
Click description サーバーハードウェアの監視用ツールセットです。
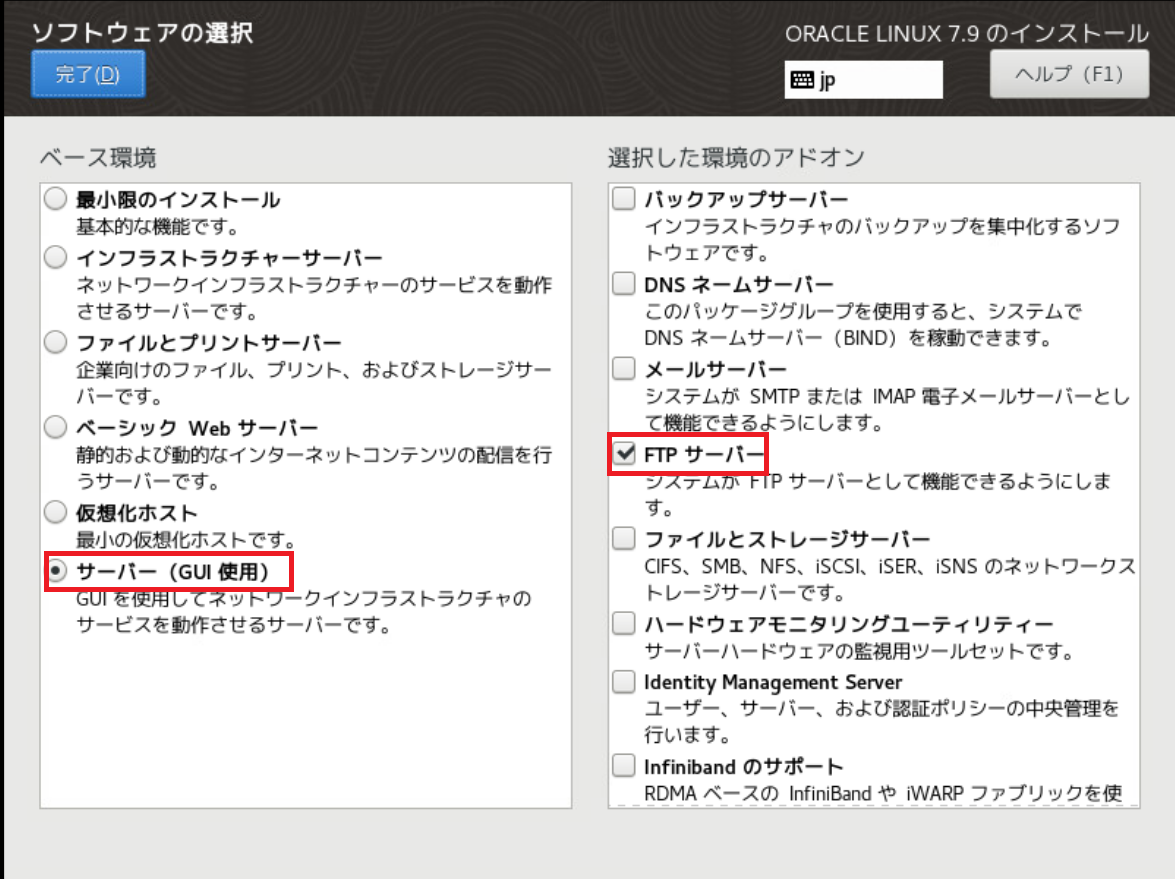[x=859, y=651]
